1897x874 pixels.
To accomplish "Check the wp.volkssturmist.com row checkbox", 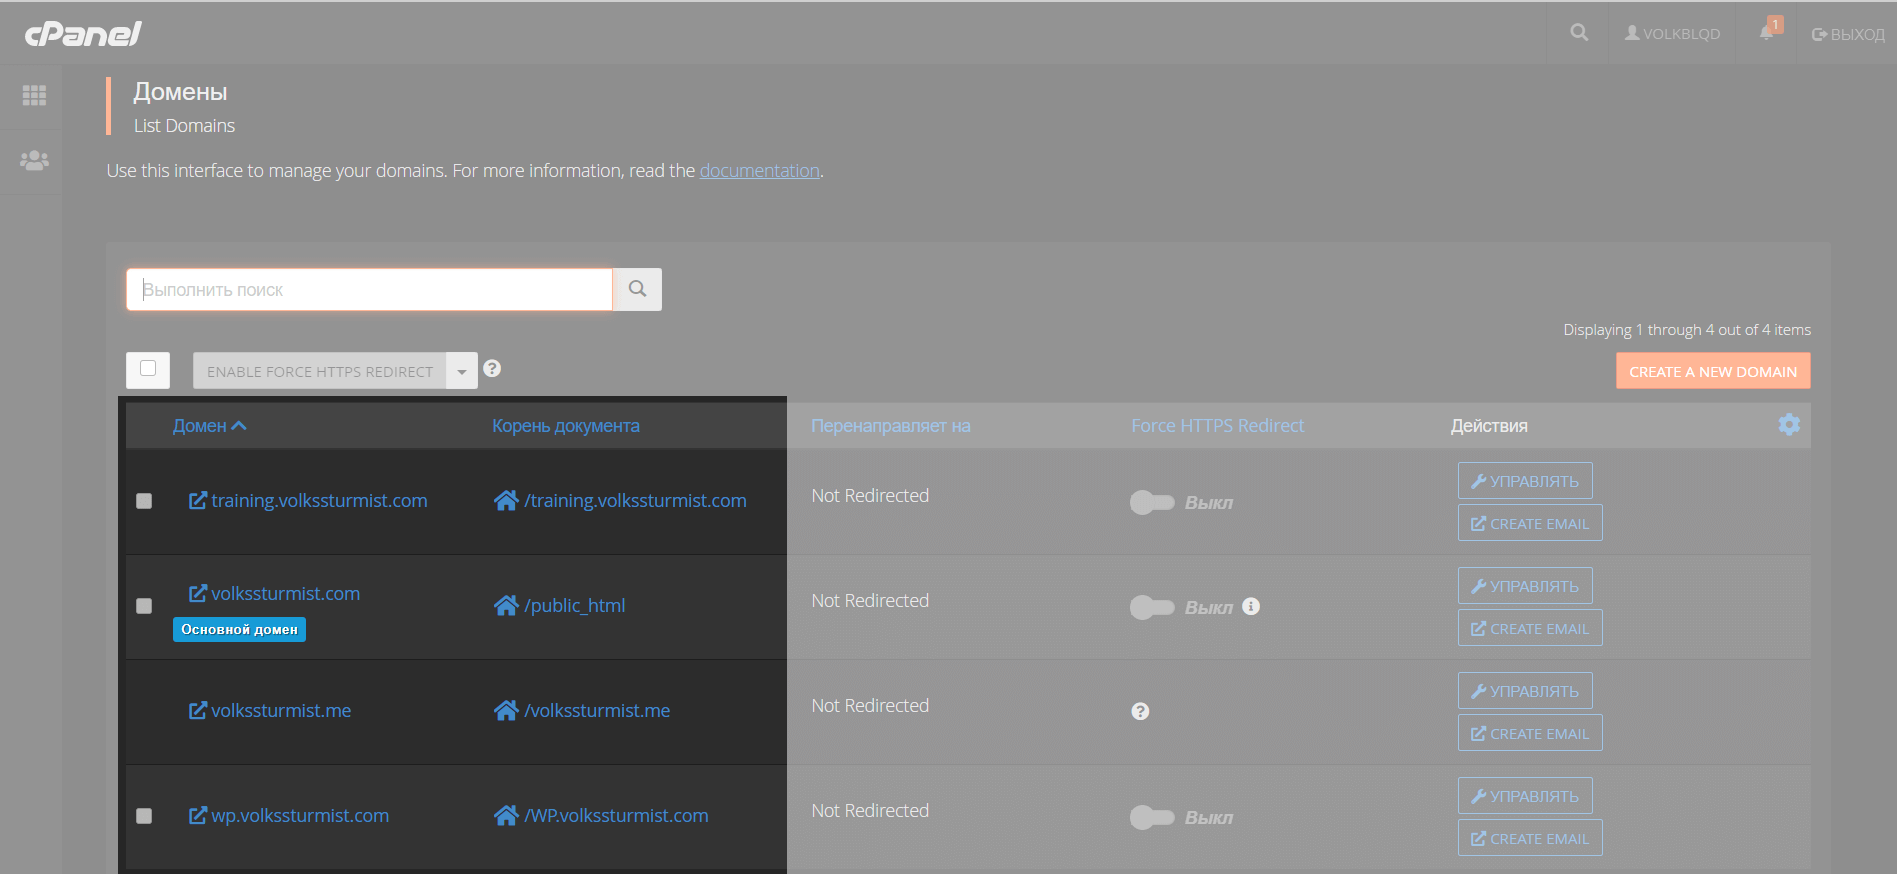I will point(144,816).
